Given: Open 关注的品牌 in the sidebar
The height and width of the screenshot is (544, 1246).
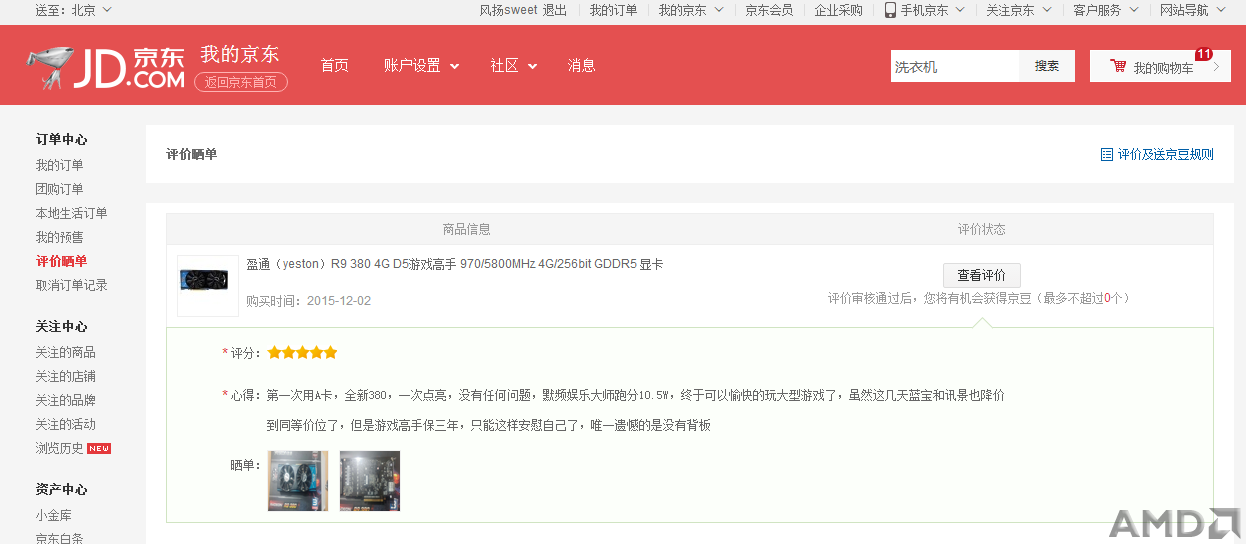Looking at the screenshot, I should pyautogui.click(x=65, y=400).
